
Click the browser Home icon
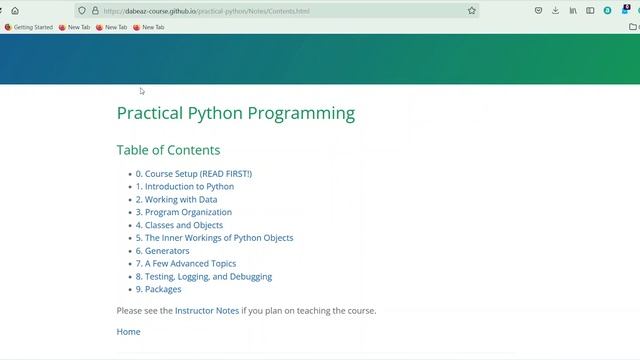click(15, 11)
